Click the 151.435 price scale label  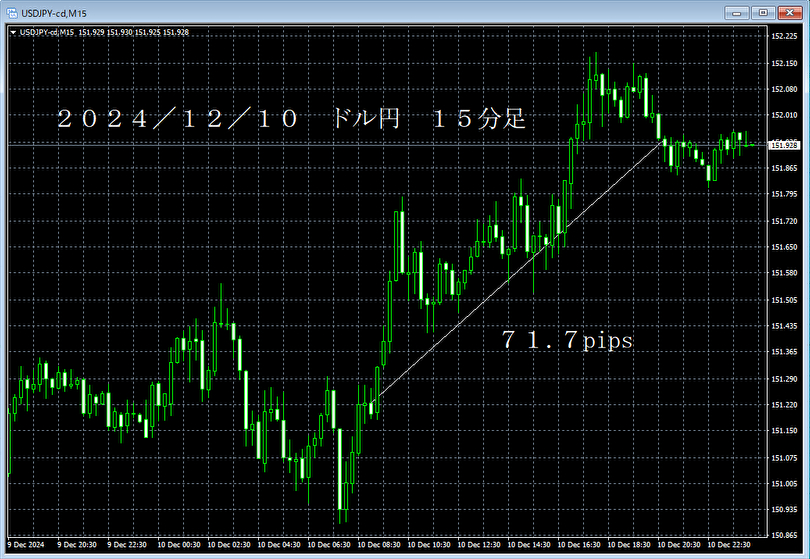[784, 326]
